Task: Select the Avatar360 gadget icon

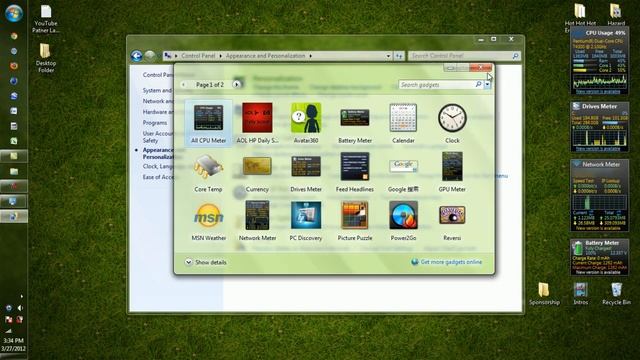Action: 306,118
